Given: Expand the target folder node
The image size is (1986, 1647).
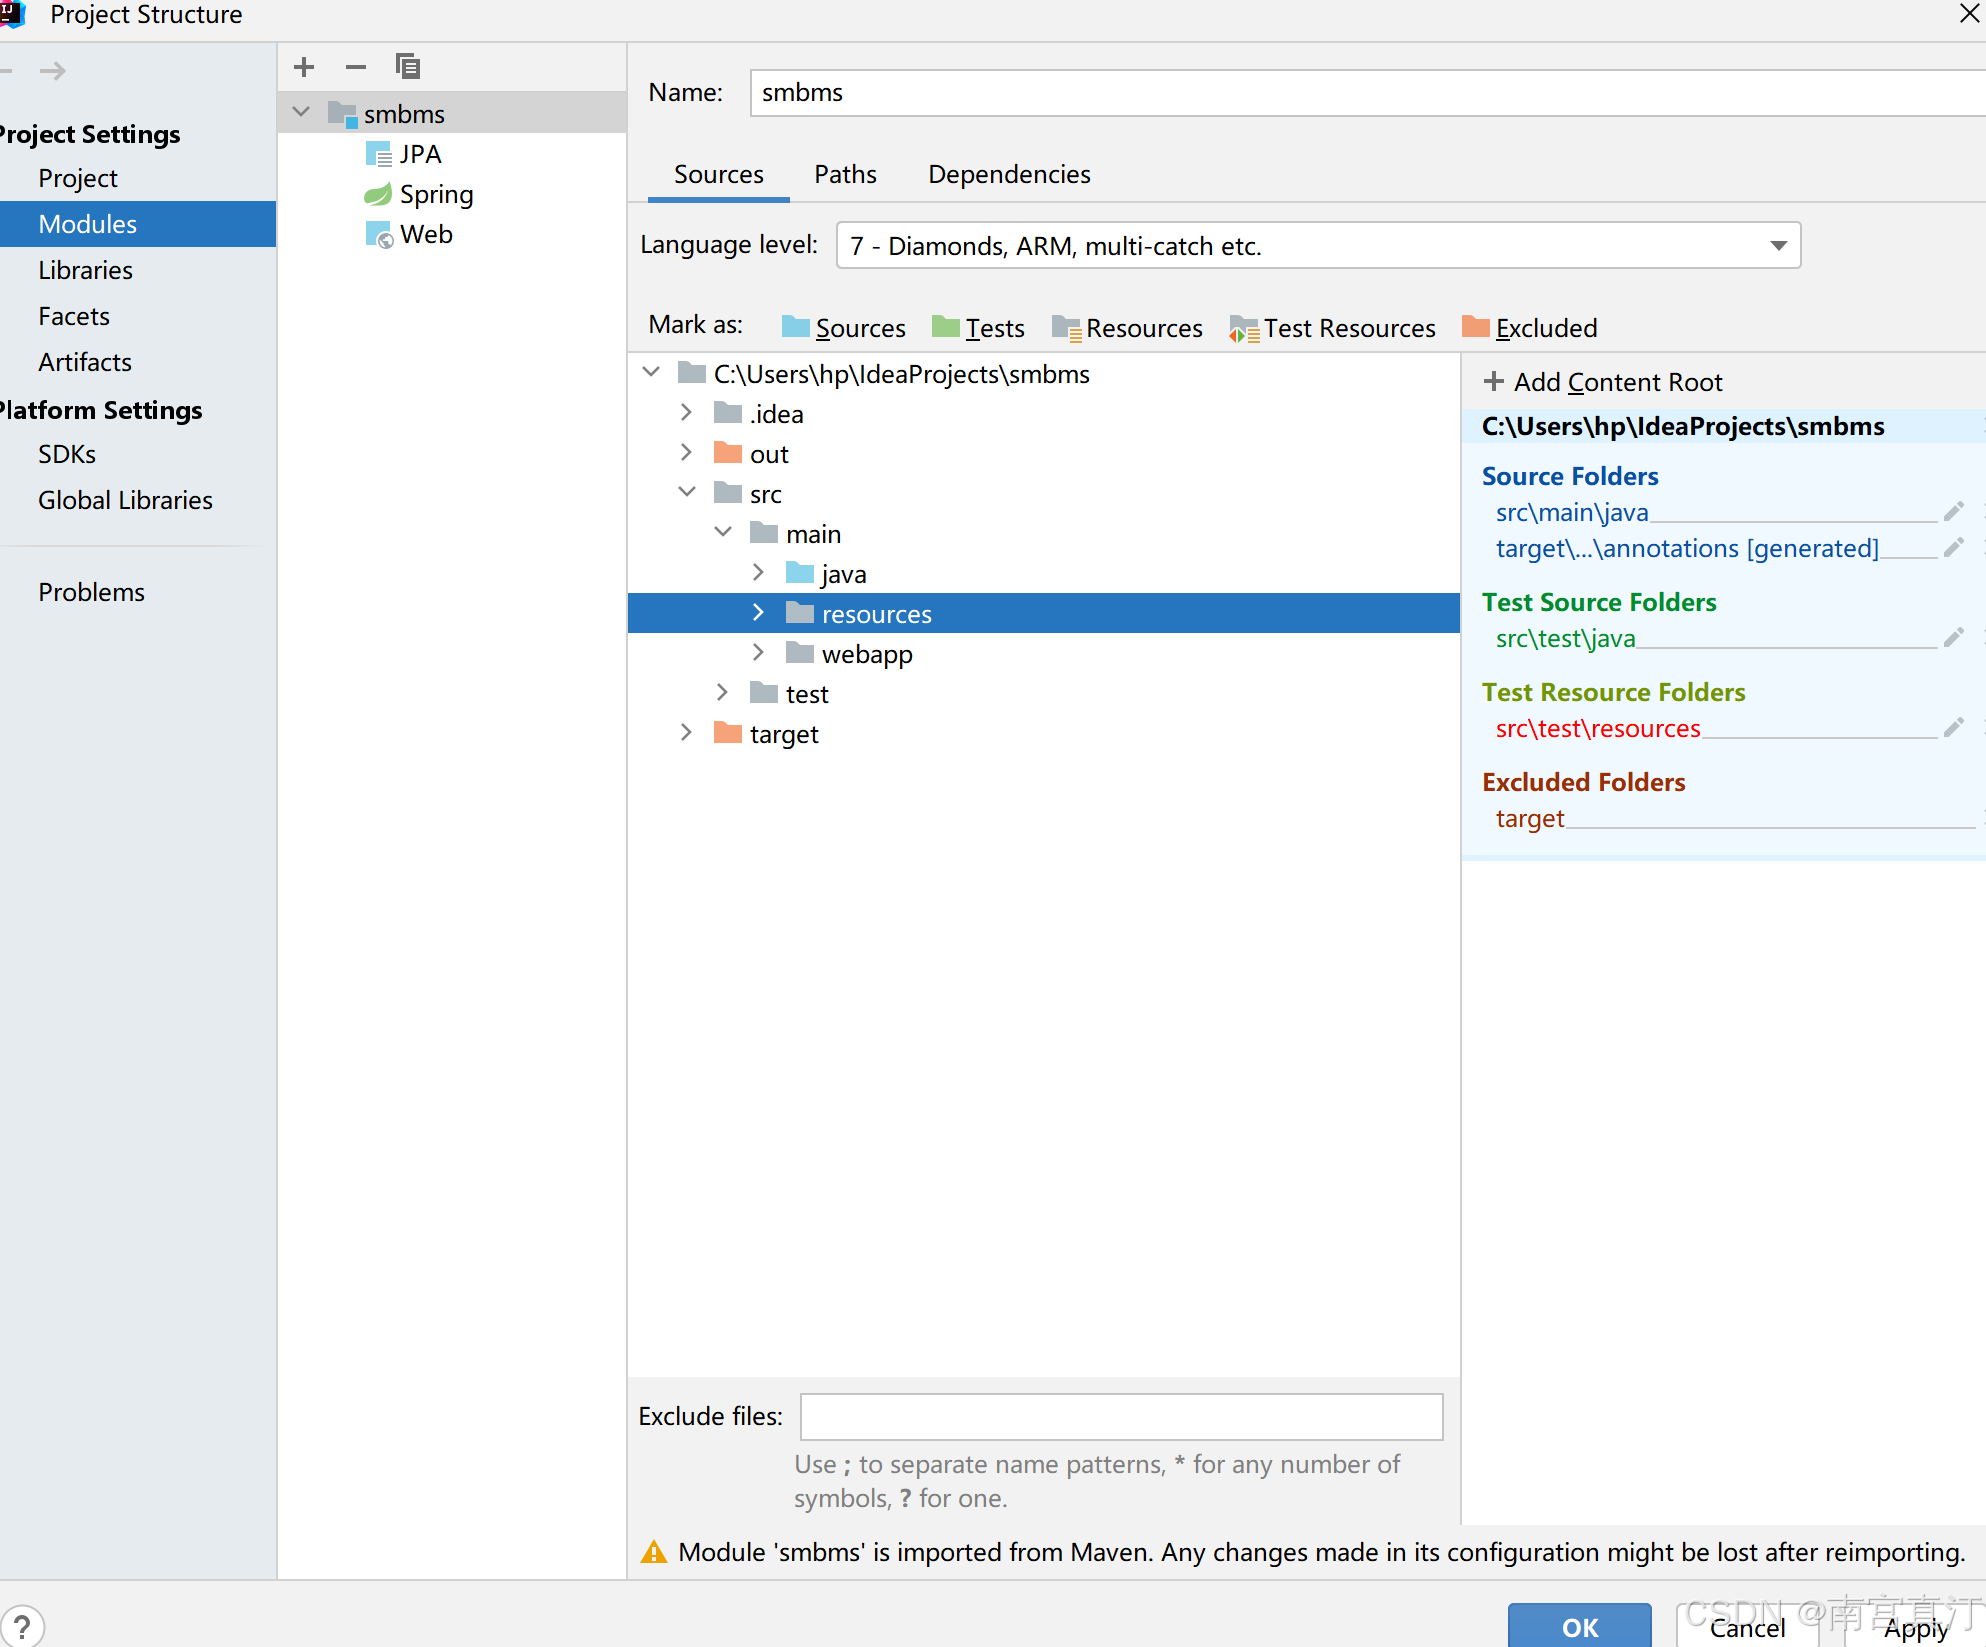Looking at the screenshot, I should point(686,733).
